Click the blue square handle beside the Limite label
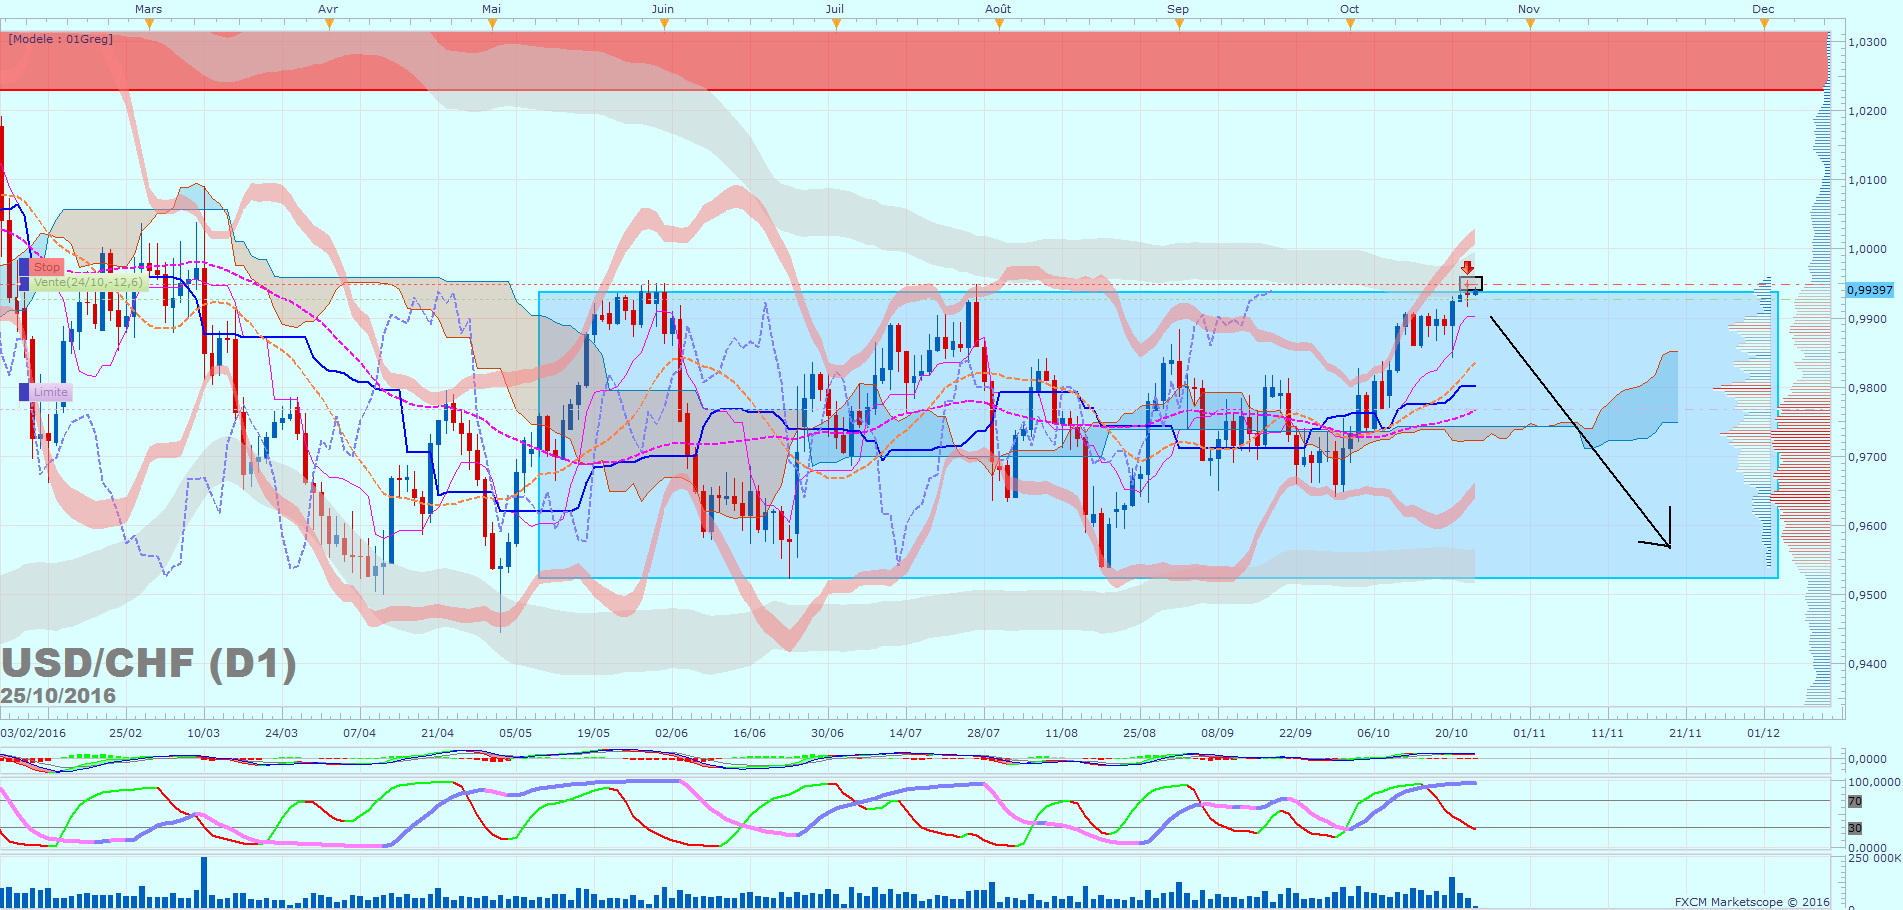This screenshot has width=1903, height=910. 24,392
